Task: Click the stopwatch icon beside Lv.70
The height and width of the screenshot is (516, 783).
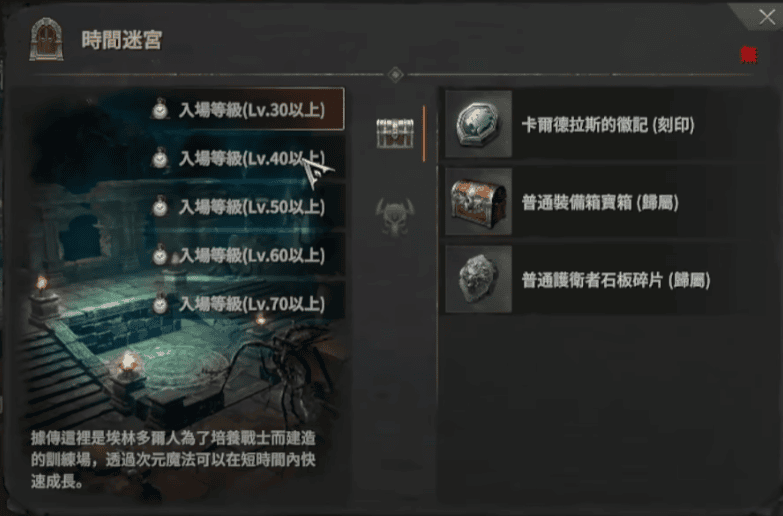Action: (x=160, y=303)
